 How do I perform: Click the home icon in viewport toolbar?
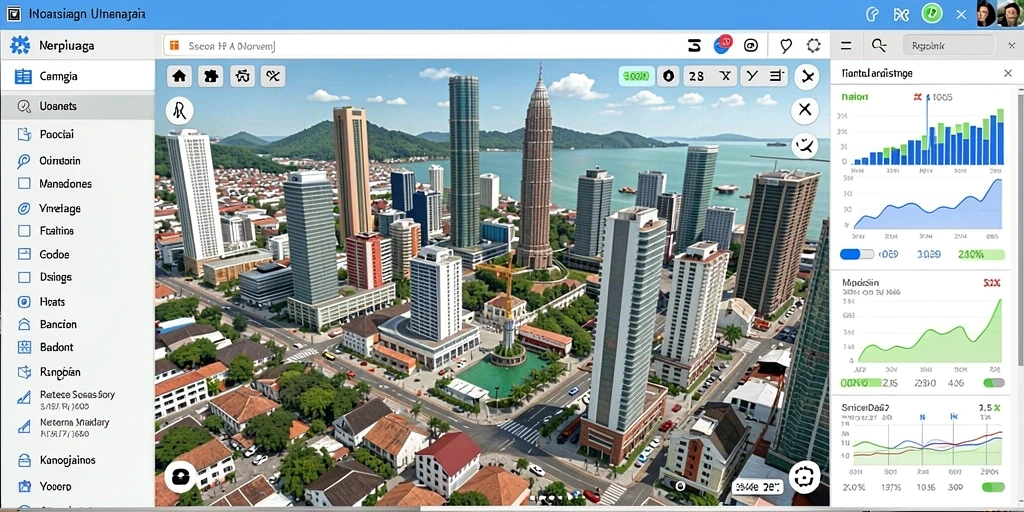(x=179, y=76)
